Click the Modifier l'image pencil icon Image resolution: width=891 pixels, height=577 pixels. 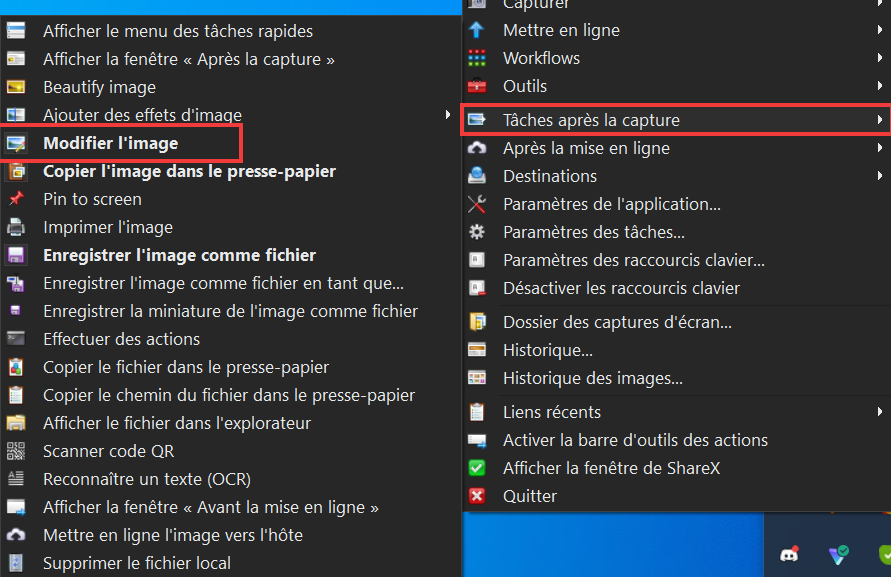pyautogui.click(x=16, y=143)
